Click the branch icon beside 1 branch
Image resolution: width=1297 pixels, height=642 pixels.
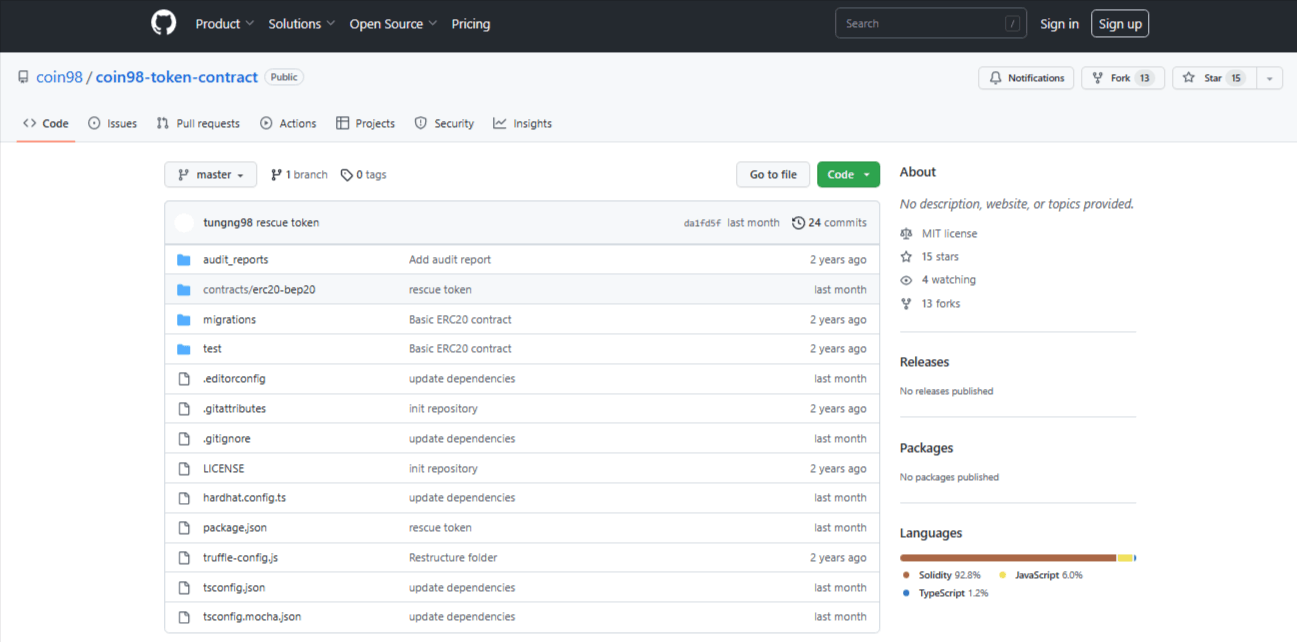276,175
